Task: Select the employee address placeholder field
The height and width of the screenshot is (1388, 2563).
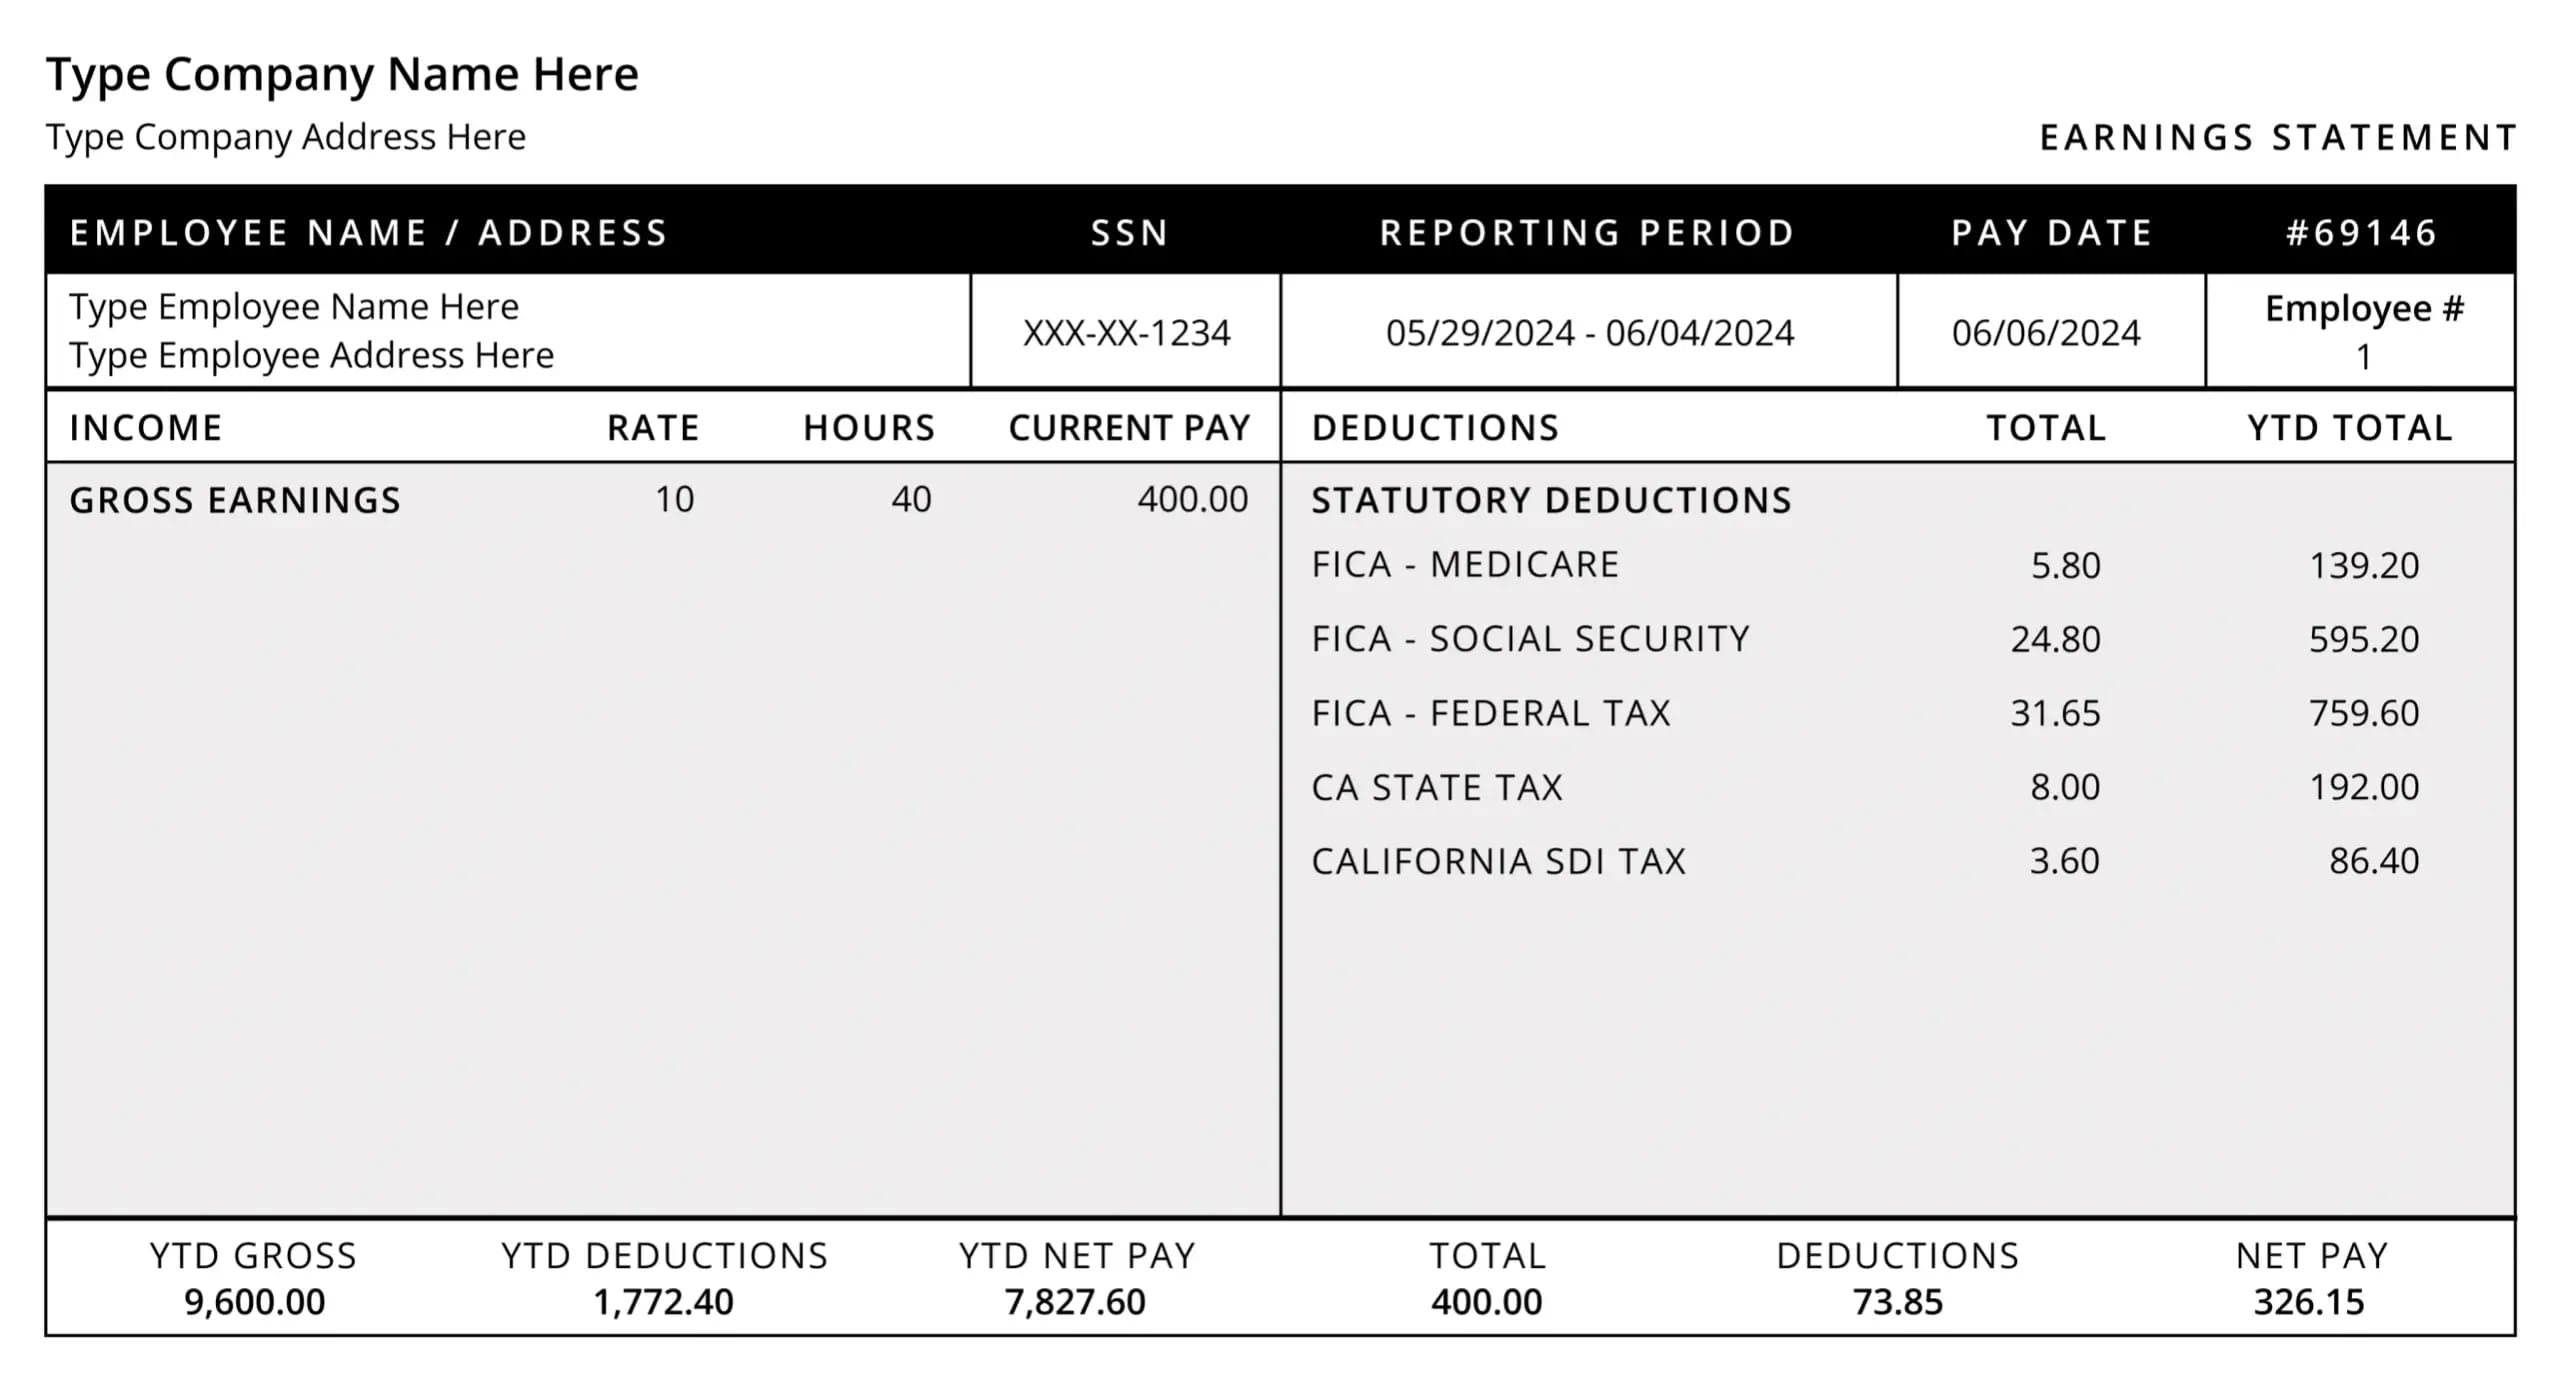Action: pyautogui.click(x=311, y=356)
